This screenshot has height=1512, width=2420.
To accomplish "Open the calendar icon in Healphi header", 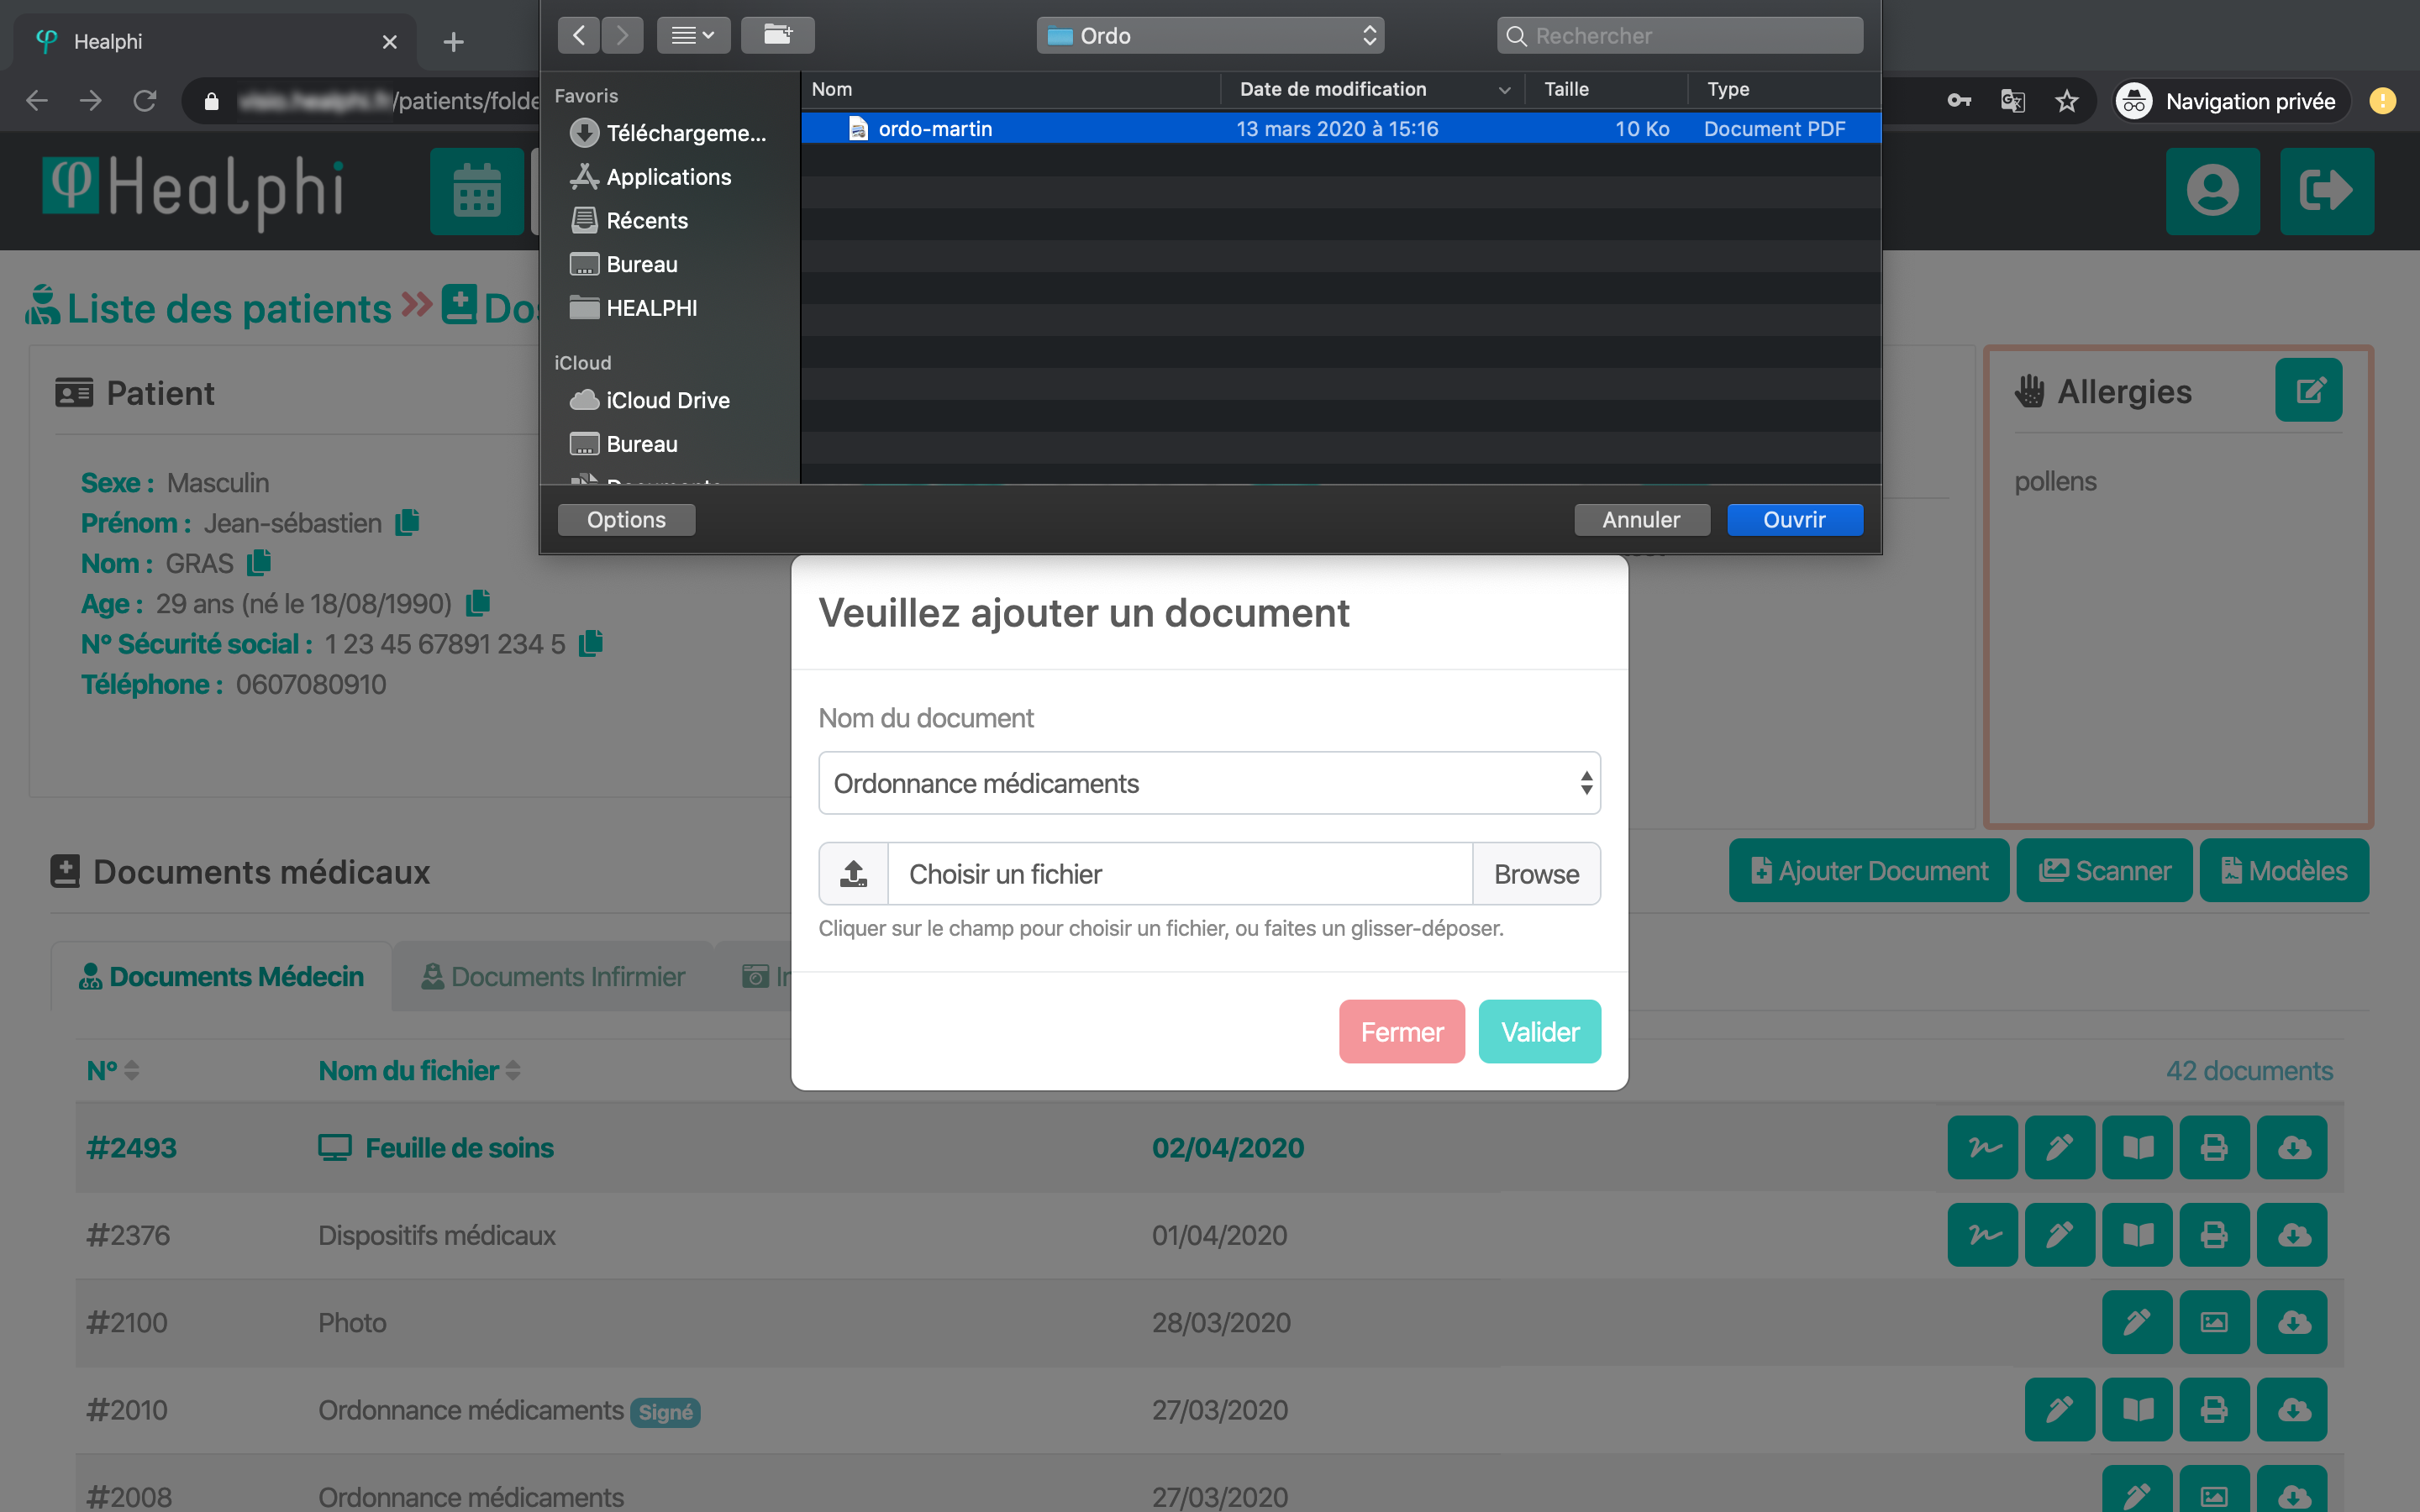I will click(x=477, y=191).
